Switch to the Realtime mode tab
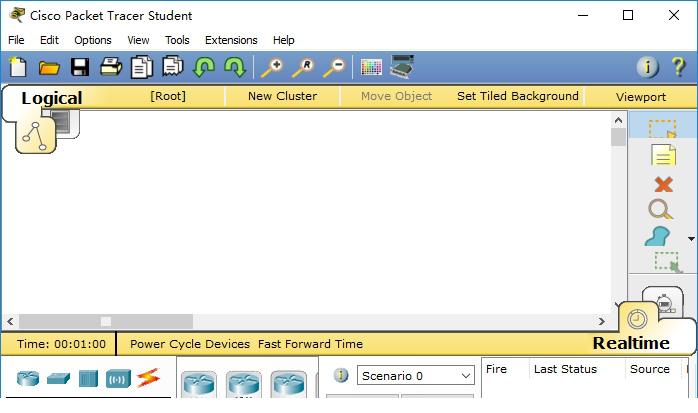This screenshot has height=413, width=698. pos(631,343)
